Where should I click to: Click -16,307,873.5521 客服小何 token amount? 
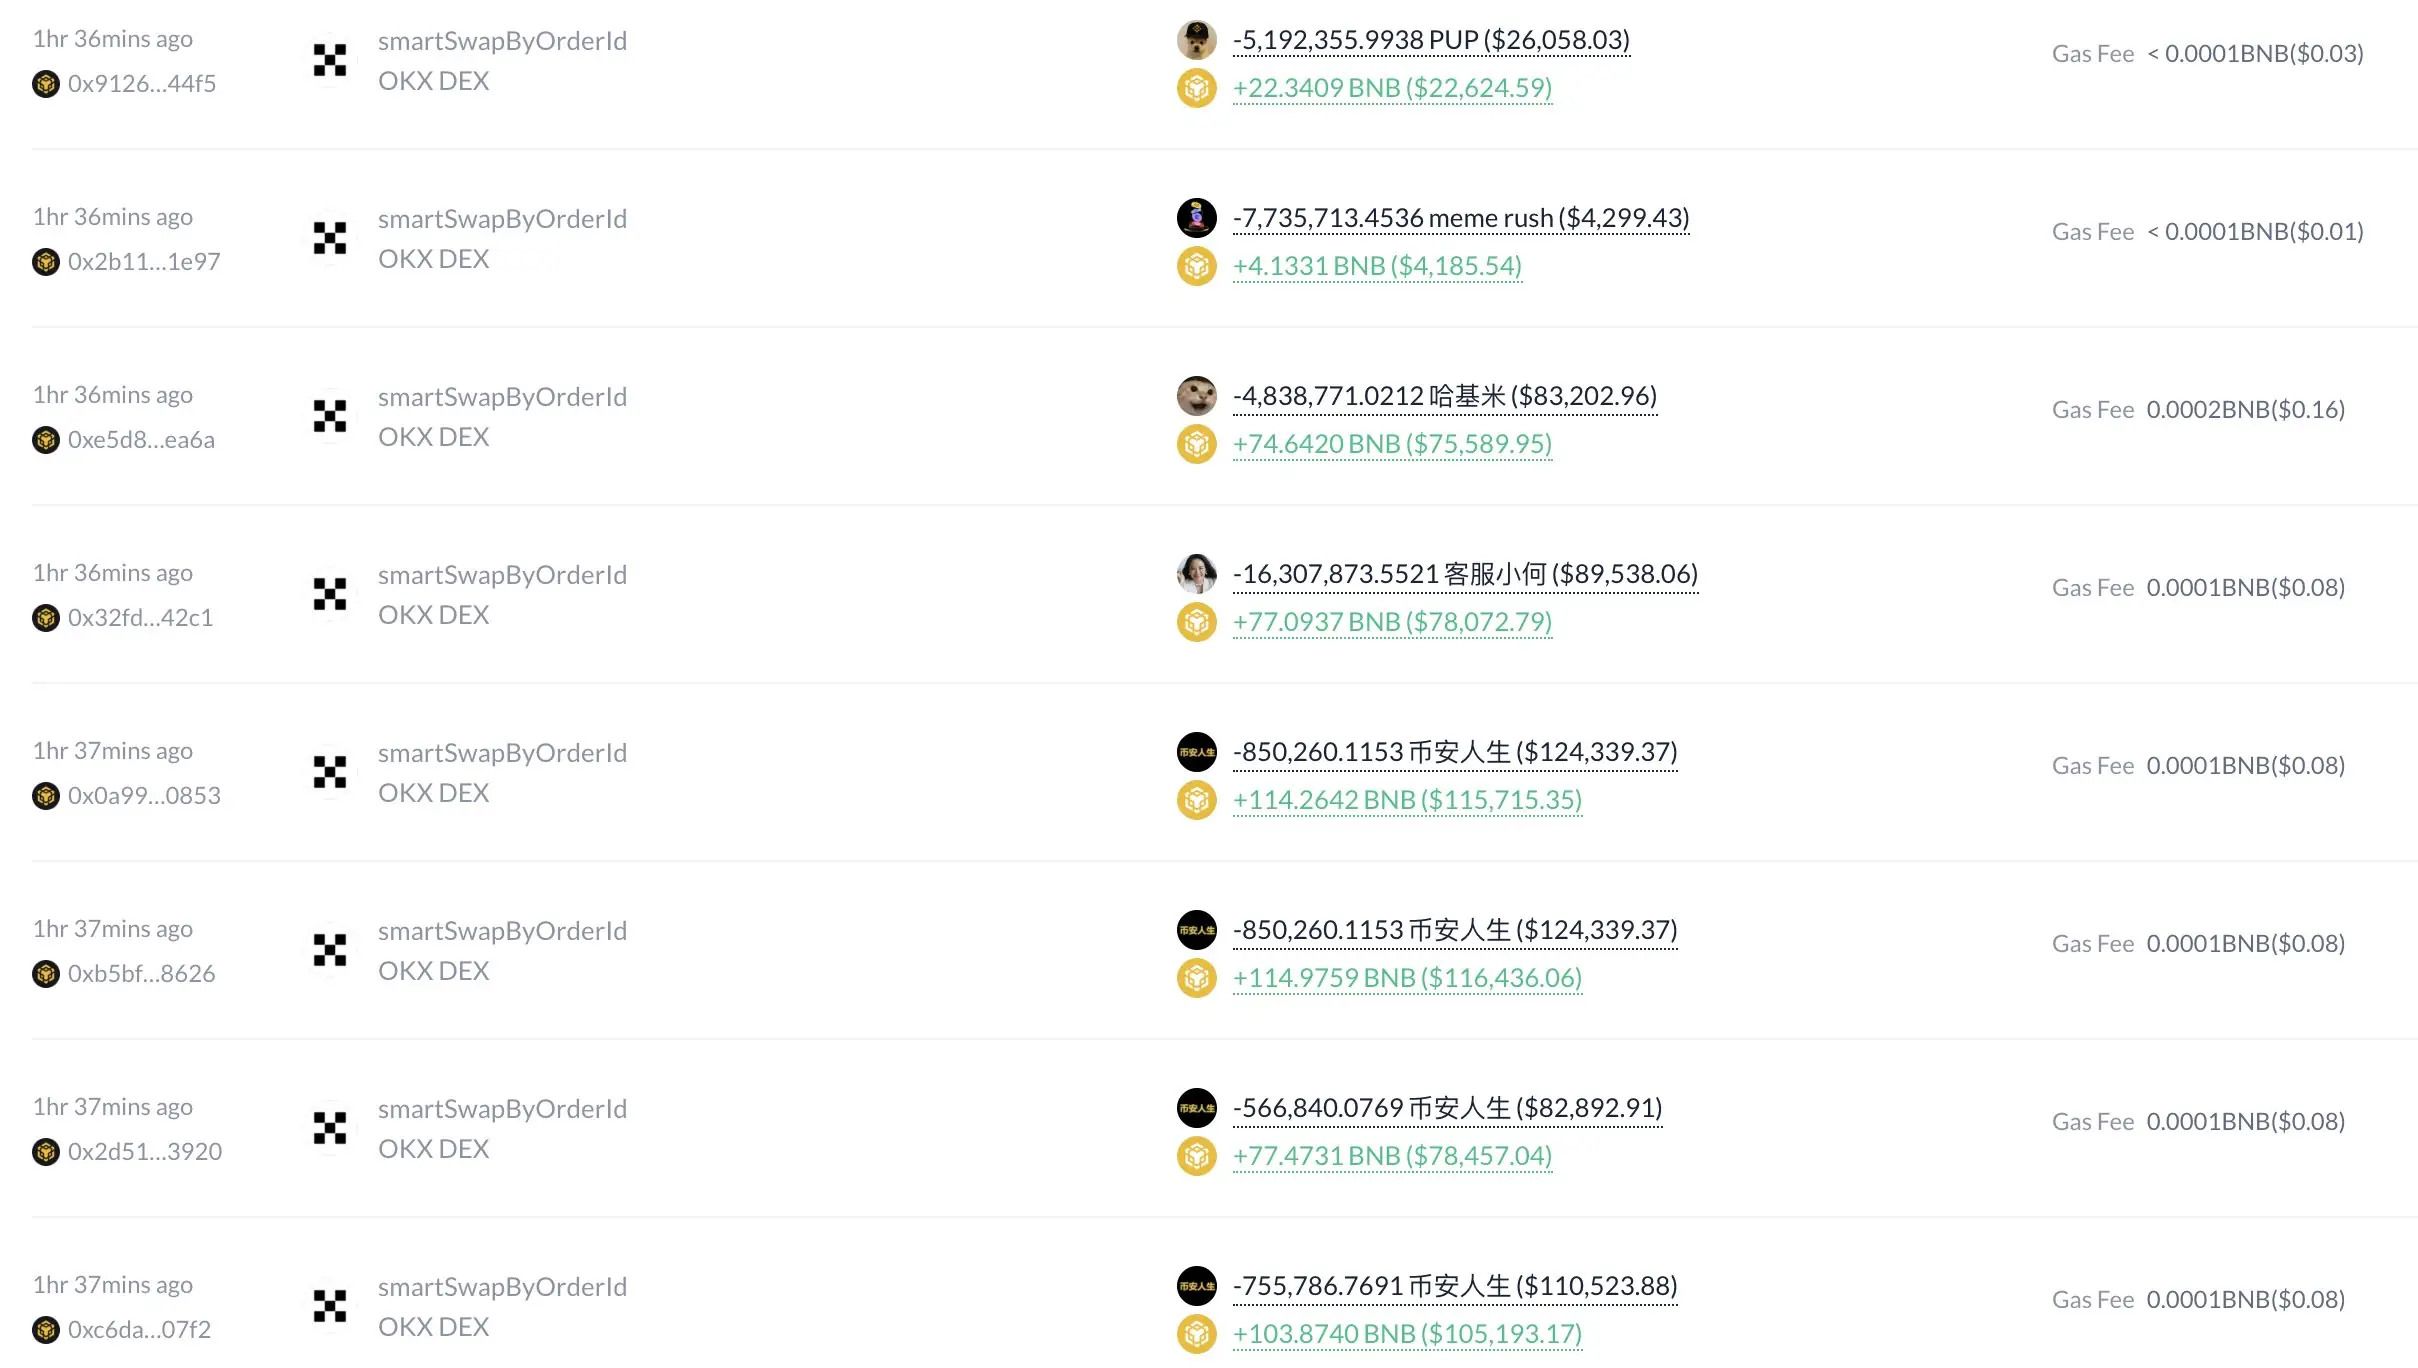[1465, 574]
